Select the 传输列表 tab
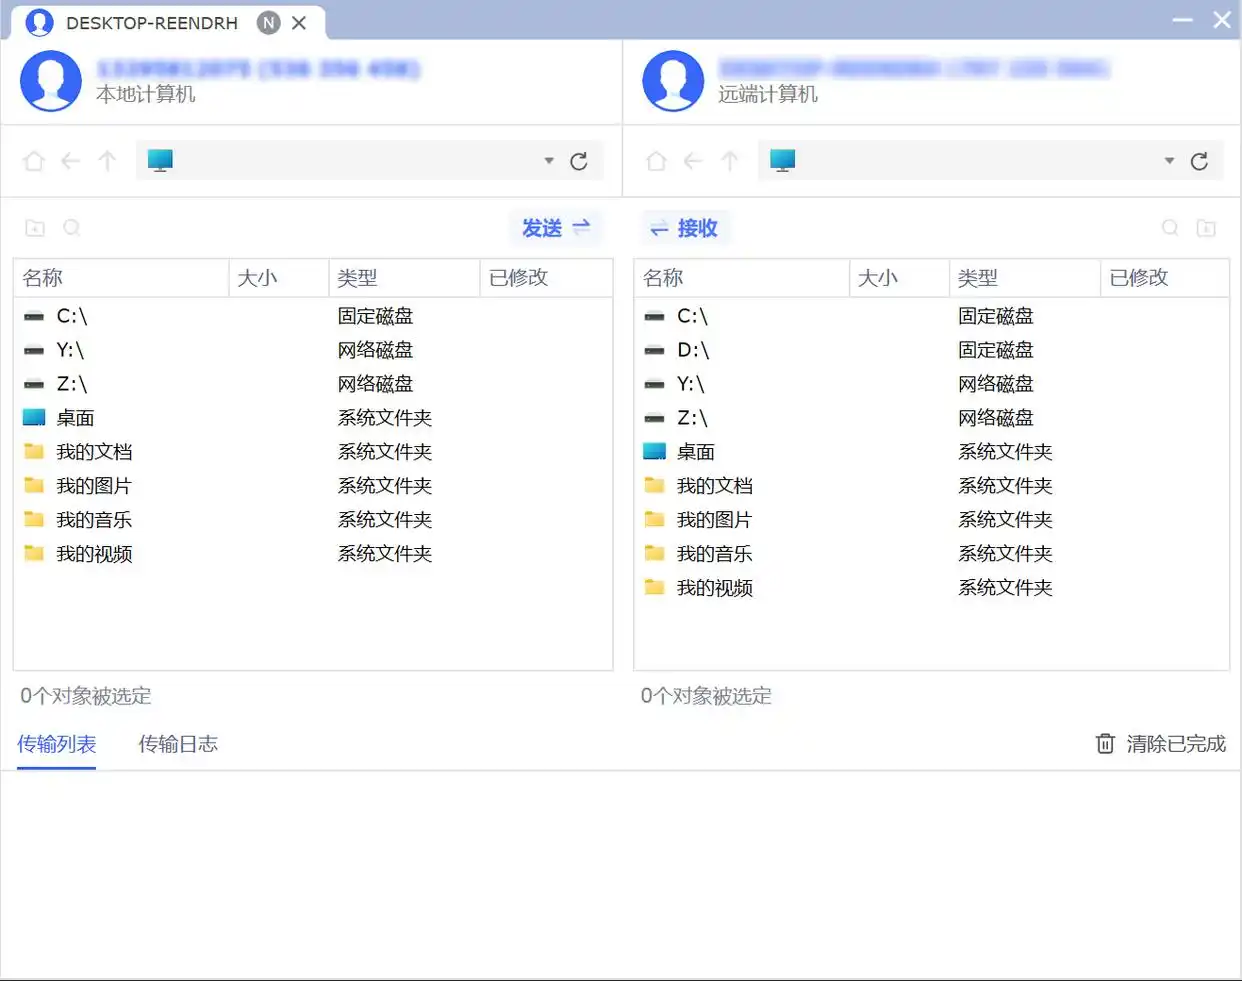This screenshot has height=981, width=1242. click(x=57, y=744)
